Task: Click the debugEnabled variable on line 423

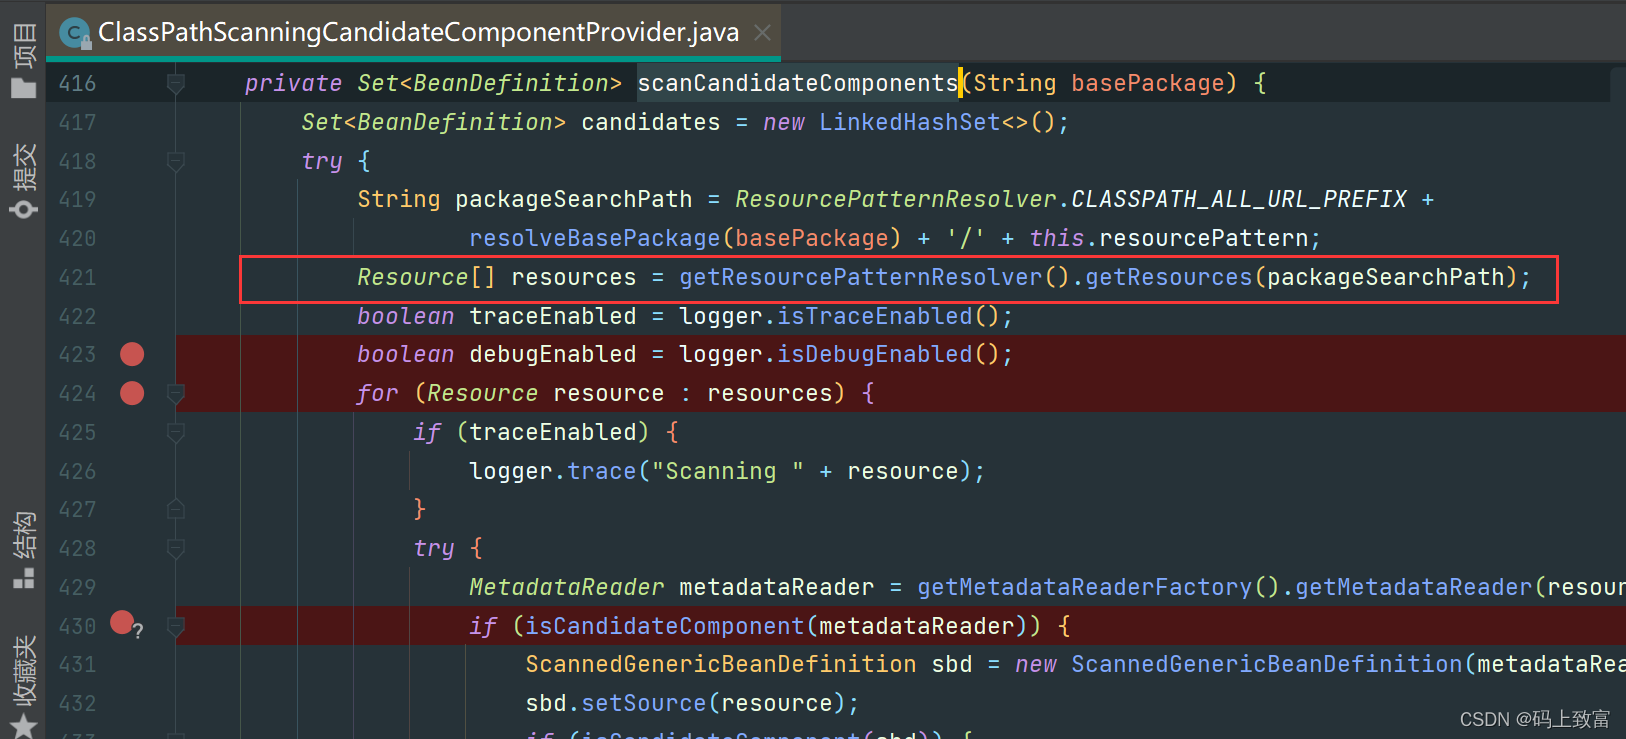Action: 553,354
